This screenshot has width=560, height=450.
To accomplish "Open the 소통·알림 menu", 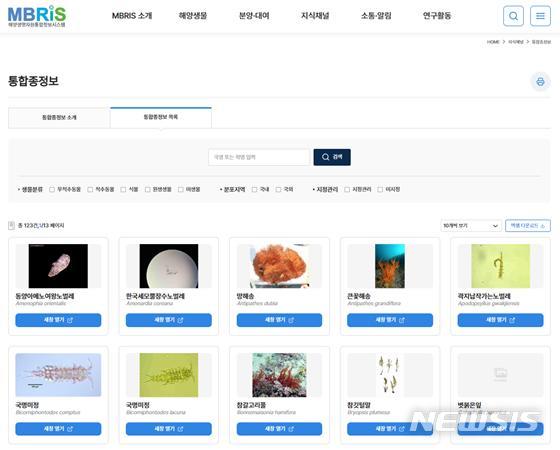I will 376,16.
